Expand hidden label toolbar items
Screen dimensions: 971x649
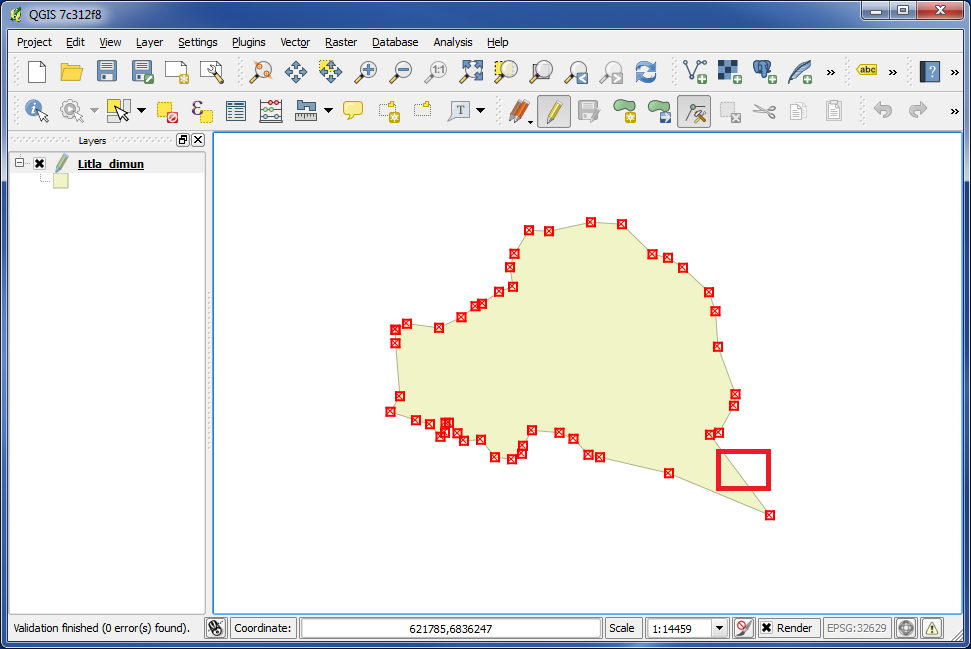[892, 72]
